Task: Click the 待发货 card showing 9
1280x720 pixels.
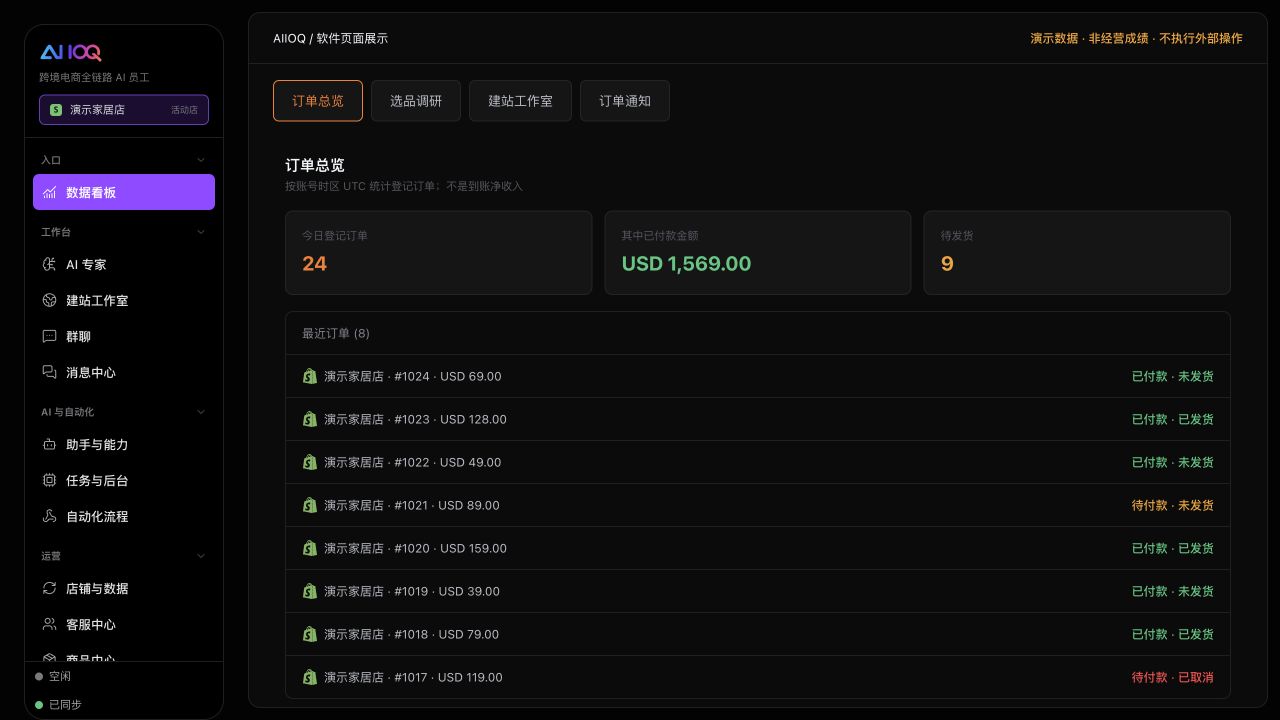Action: [1077, 253]
